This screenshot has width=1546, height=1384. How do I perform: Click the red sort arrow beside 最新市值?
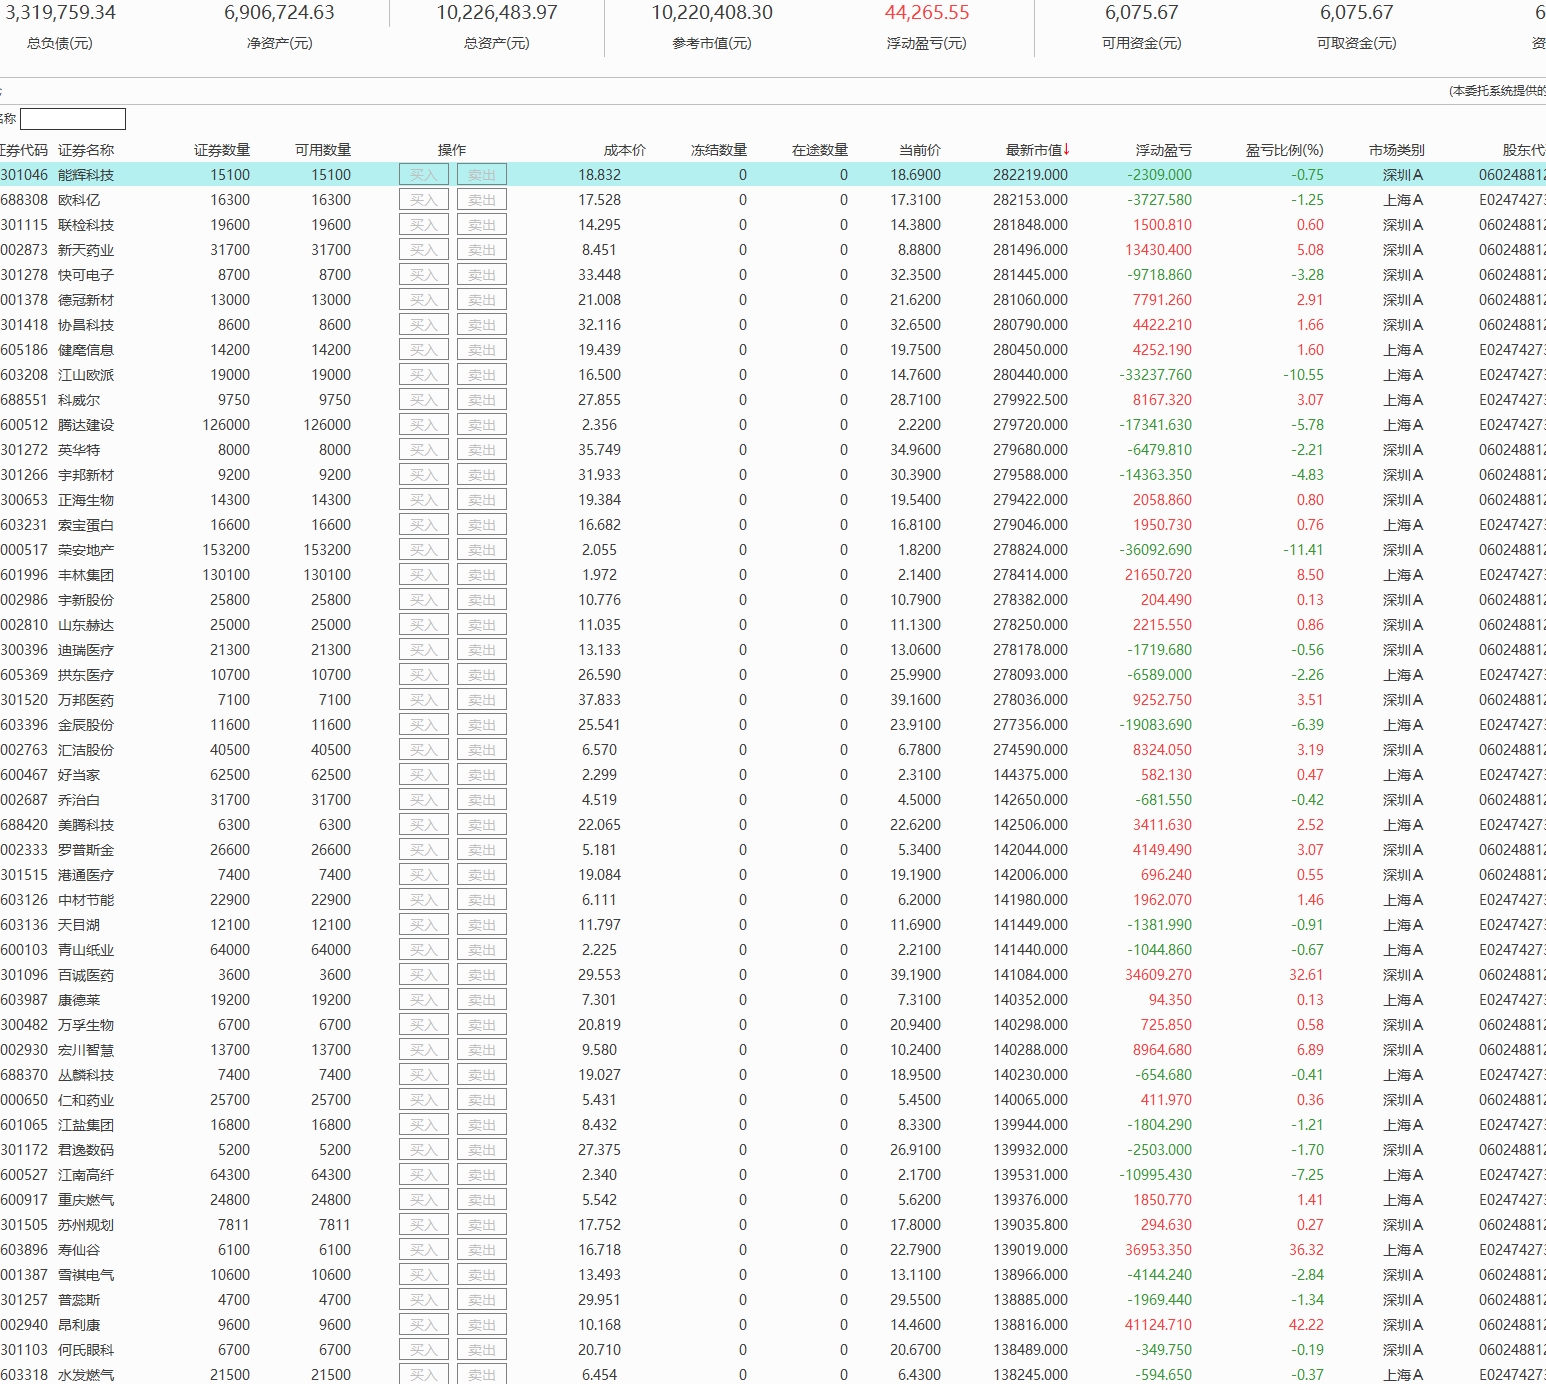1067,150
